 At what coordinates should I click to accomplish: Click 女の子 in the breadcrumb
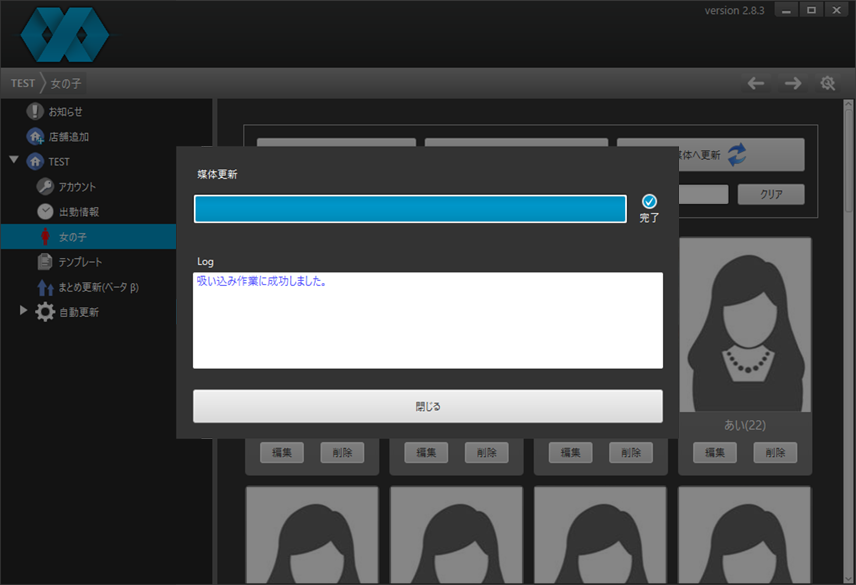66,83
